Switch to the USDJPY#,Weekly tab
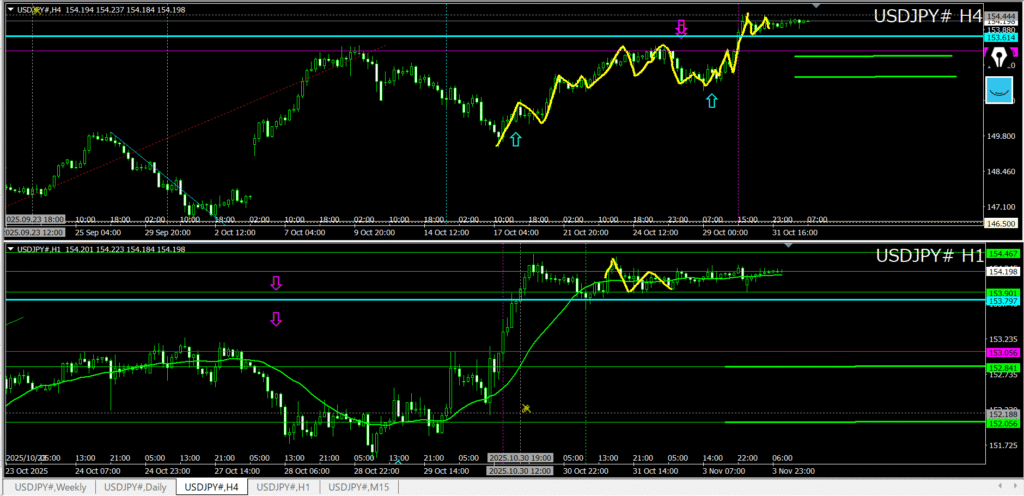The width and height of the screenshot is (1024, 496). tap(48, 487)
